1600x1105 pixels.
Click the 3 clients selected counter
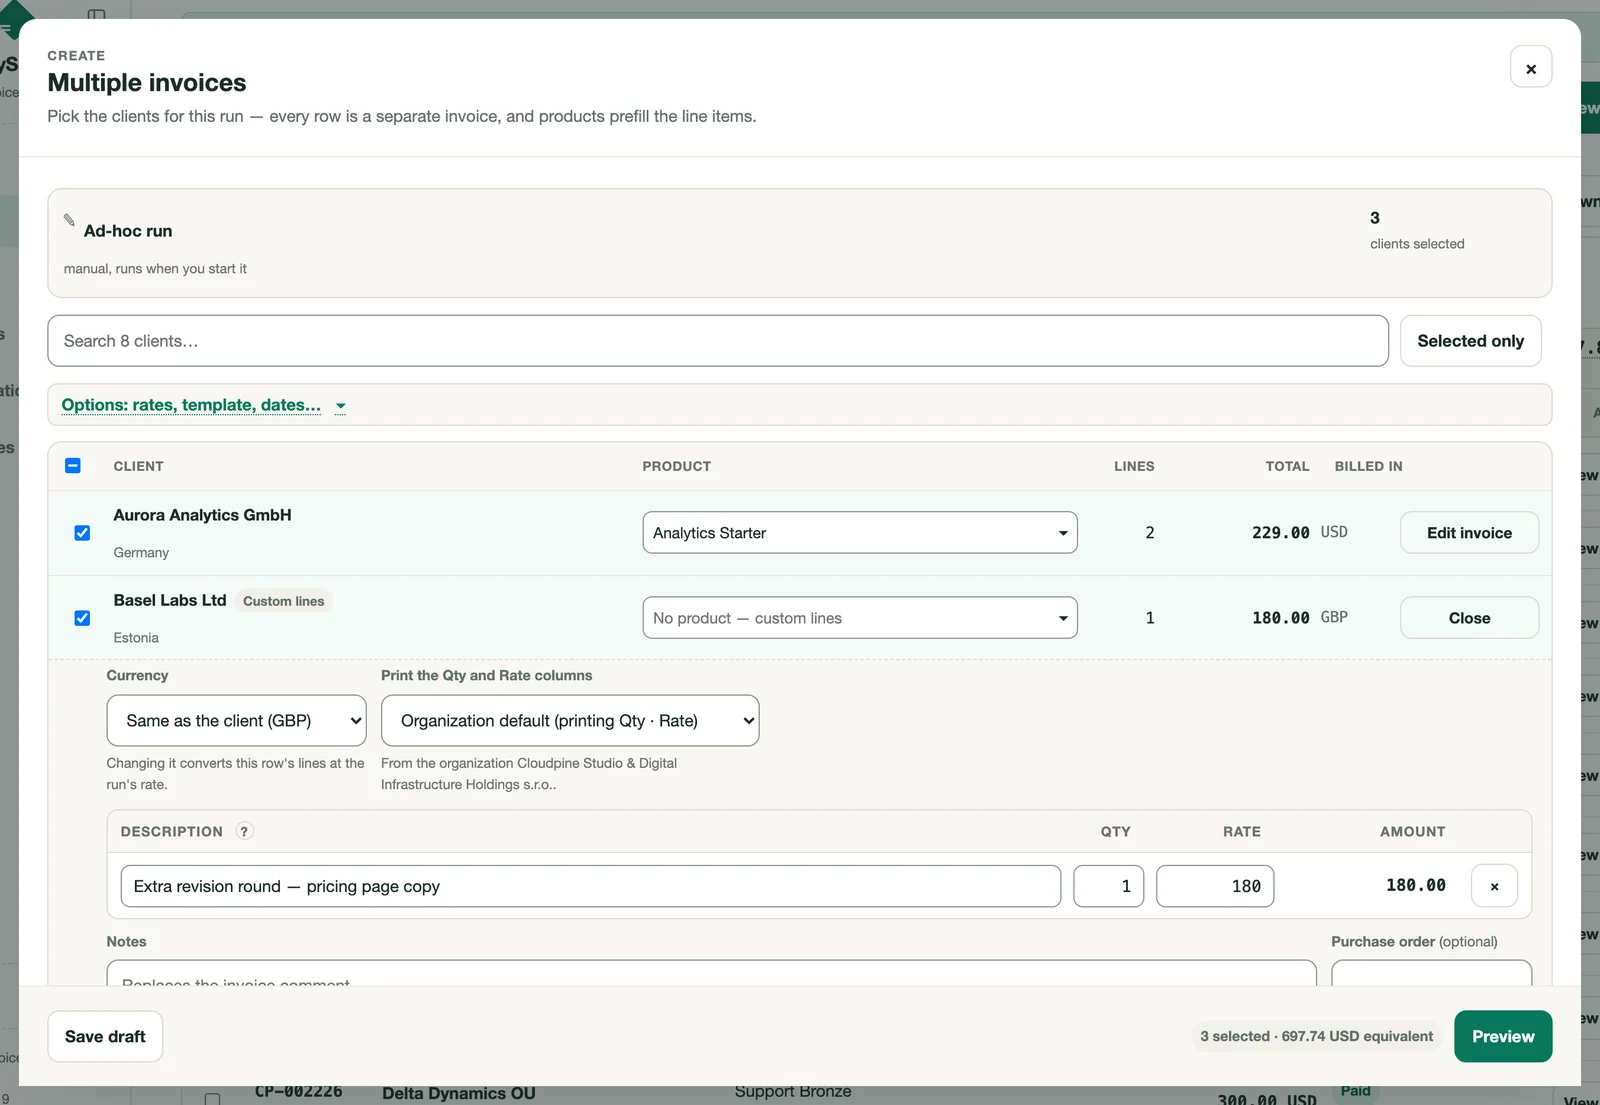(x=1416, y=230)
